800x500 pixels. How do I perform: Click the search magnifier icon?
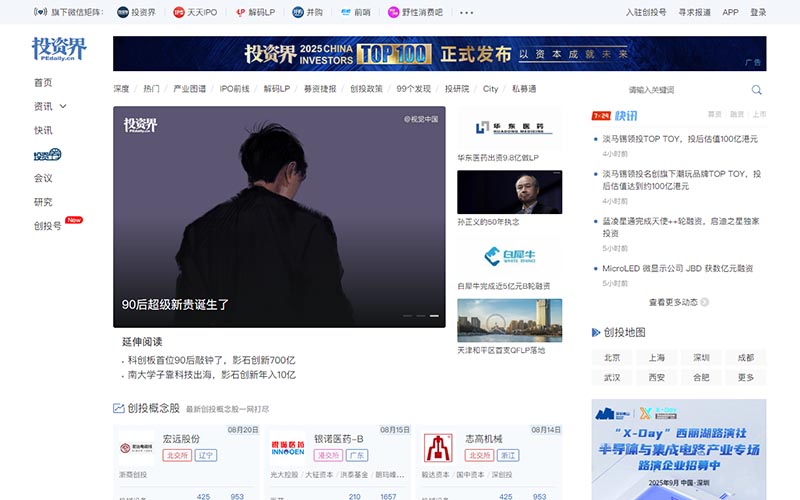click(x=756, y=90)
